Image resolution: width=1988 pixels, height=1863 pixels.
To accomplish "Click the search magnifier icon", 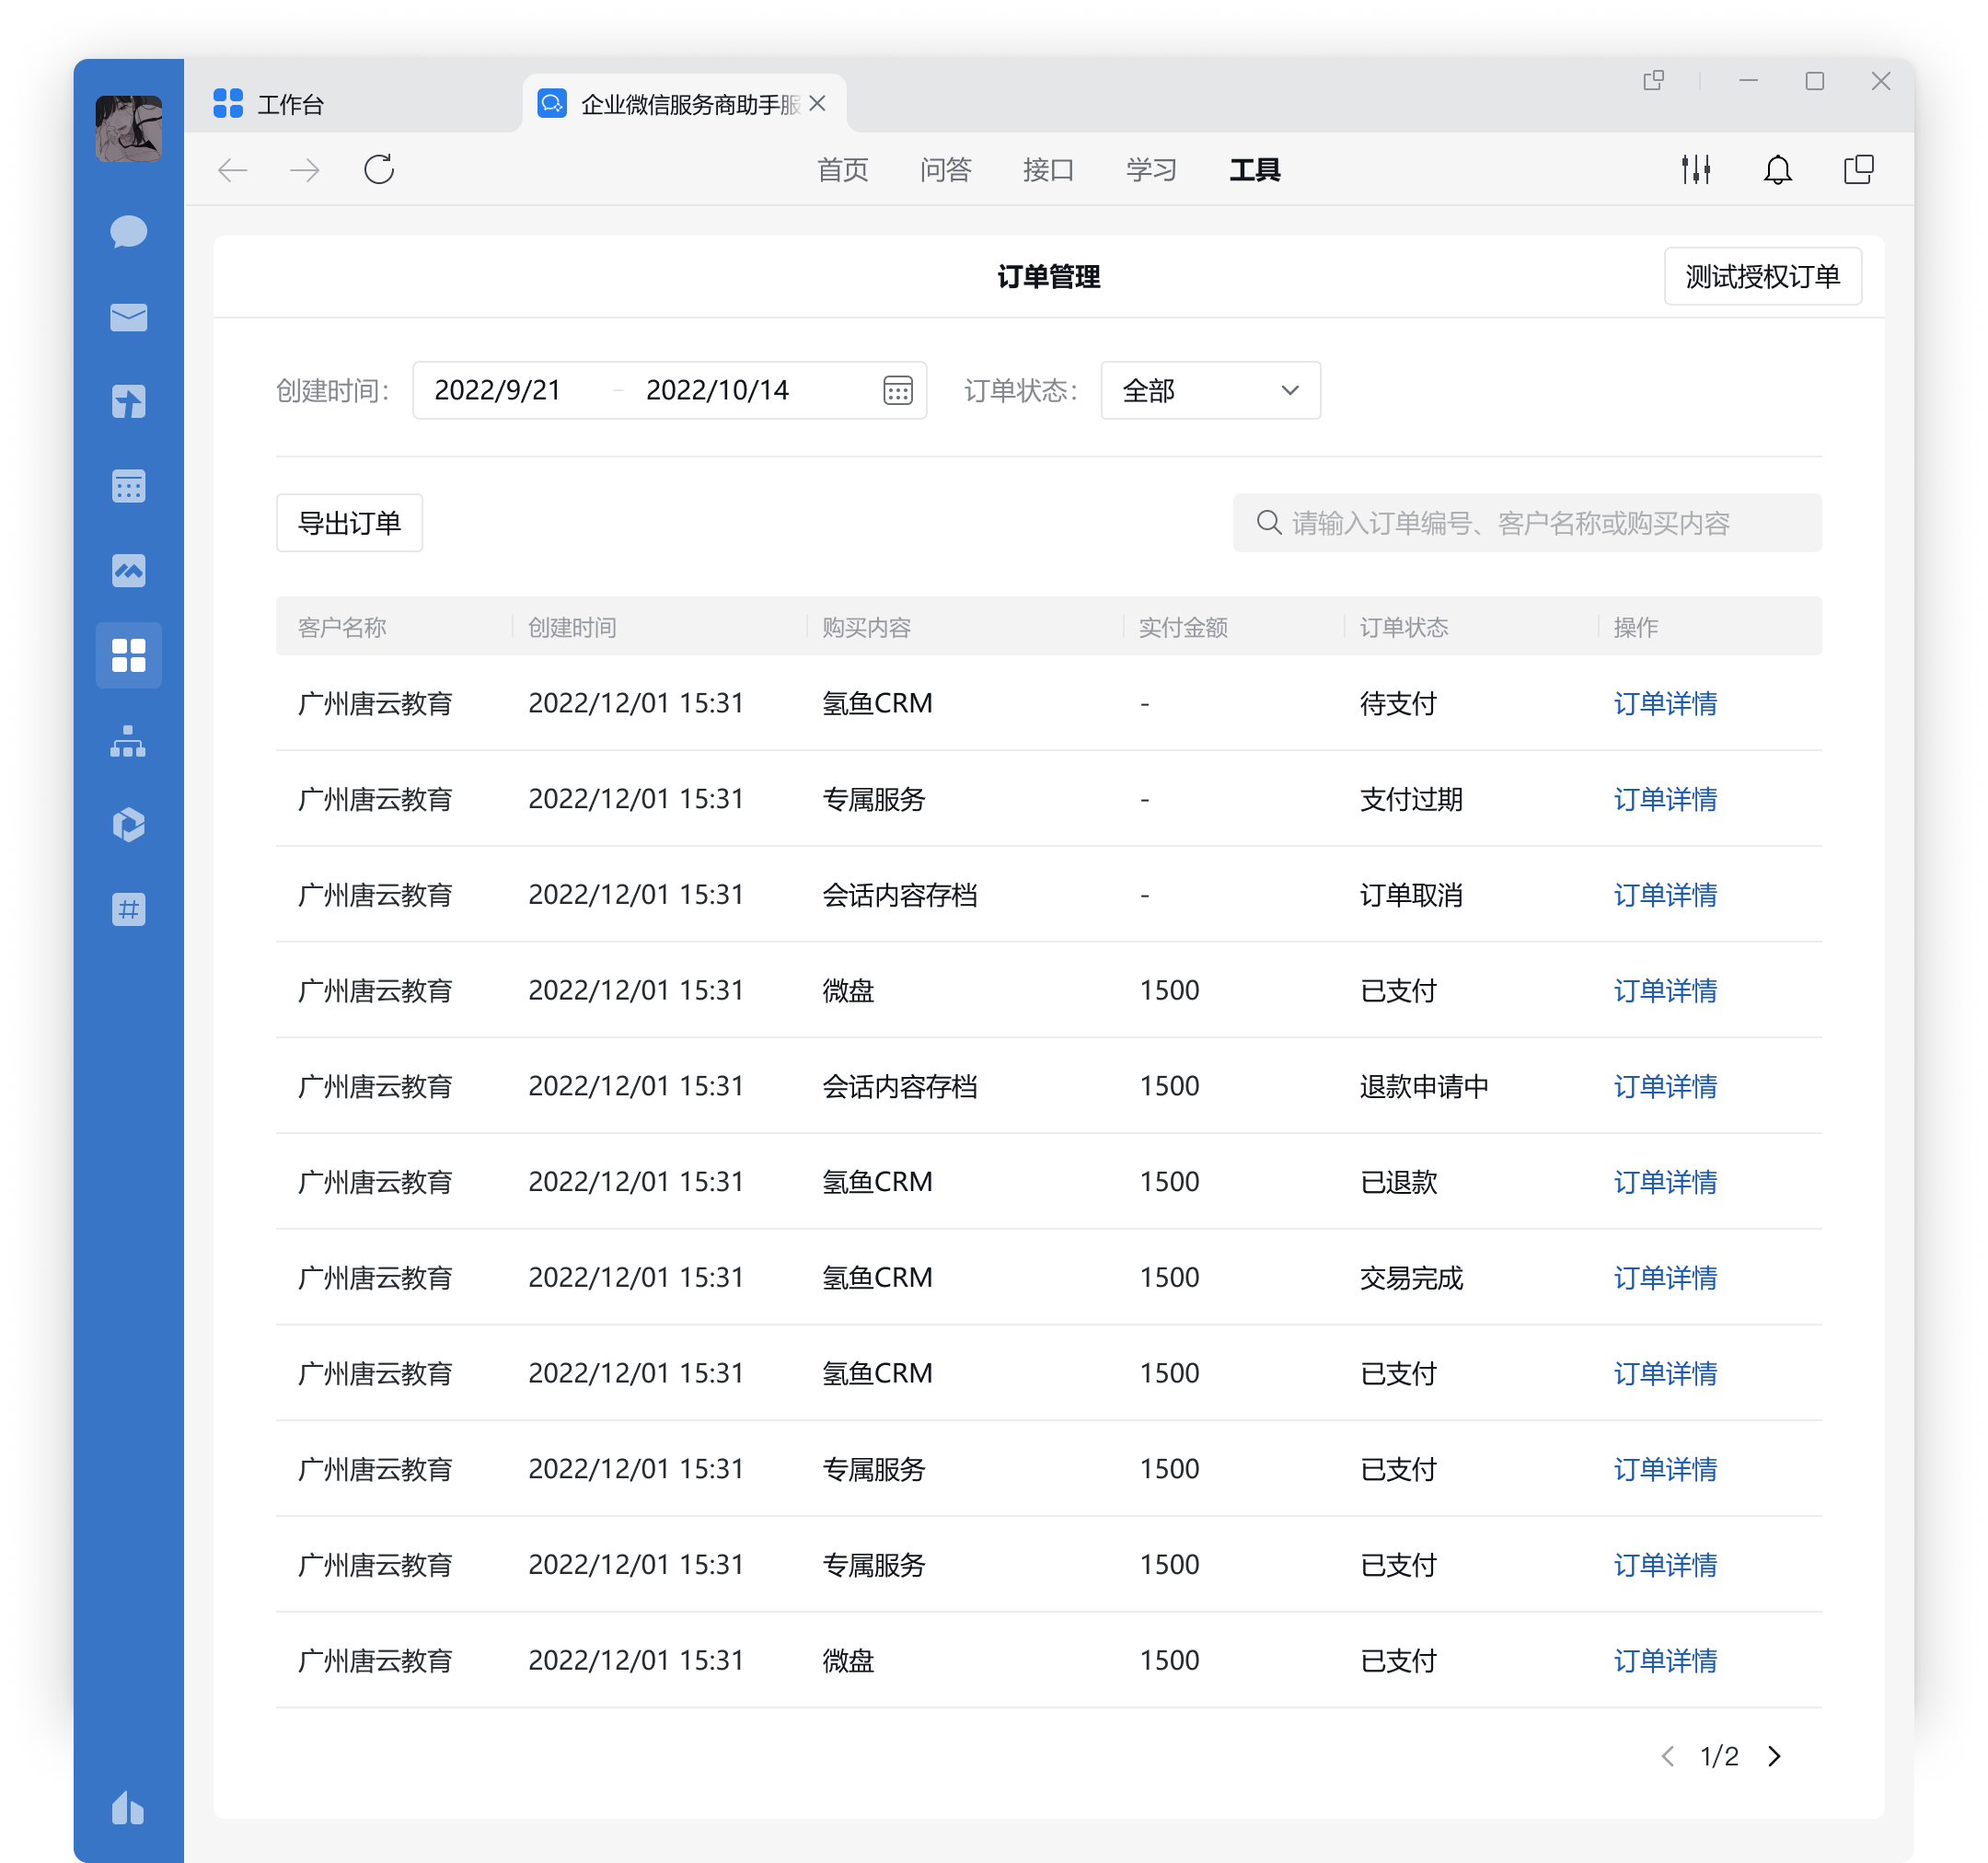I will coord(1269,523).
